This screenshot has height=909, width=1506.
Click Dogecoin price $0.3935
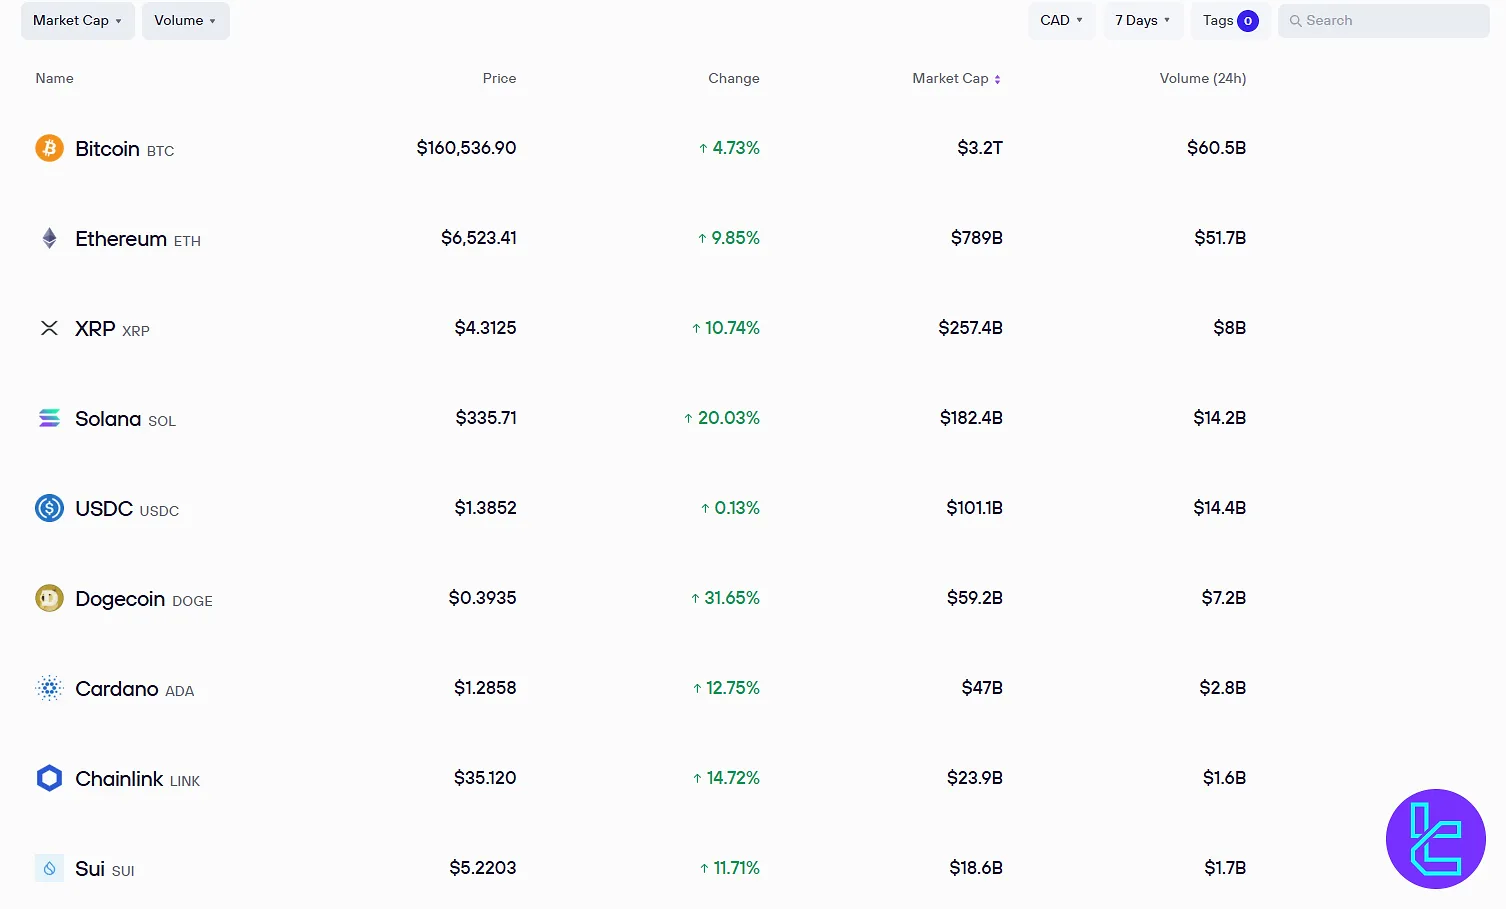click(x=482, y=598)
